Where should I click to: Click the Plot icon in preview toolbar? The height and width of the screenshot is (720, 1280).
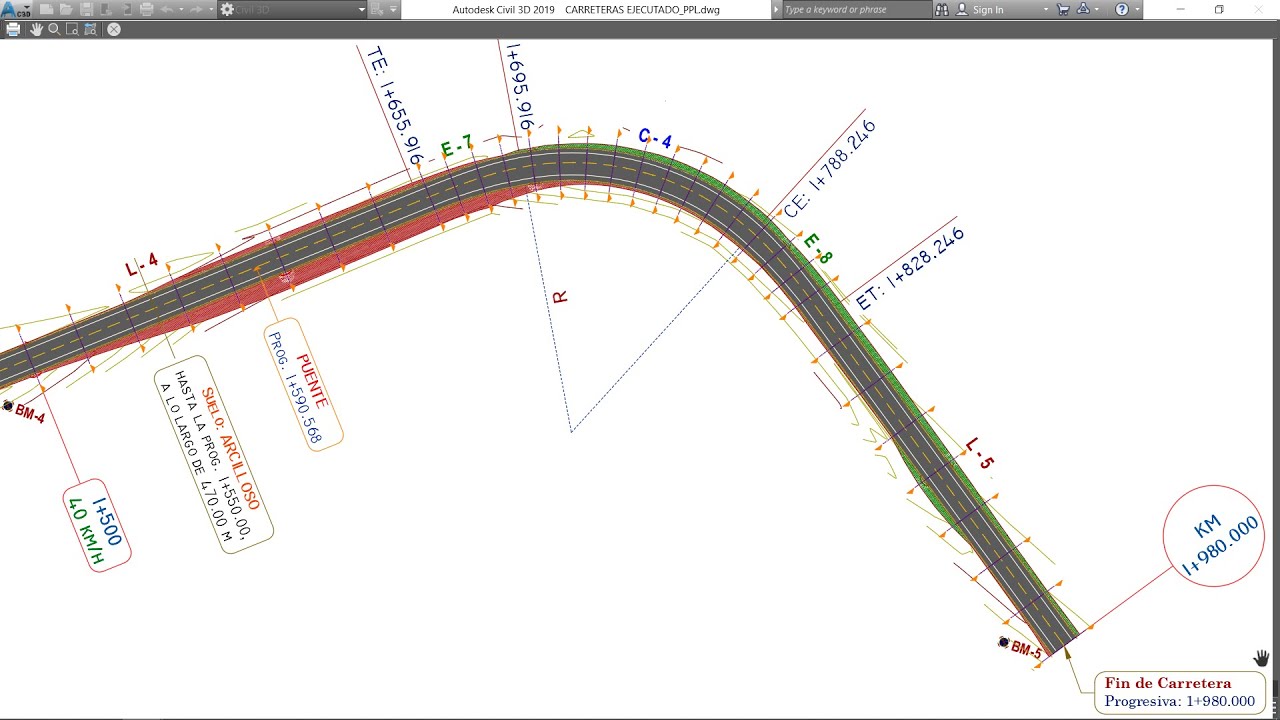(13, 29)
